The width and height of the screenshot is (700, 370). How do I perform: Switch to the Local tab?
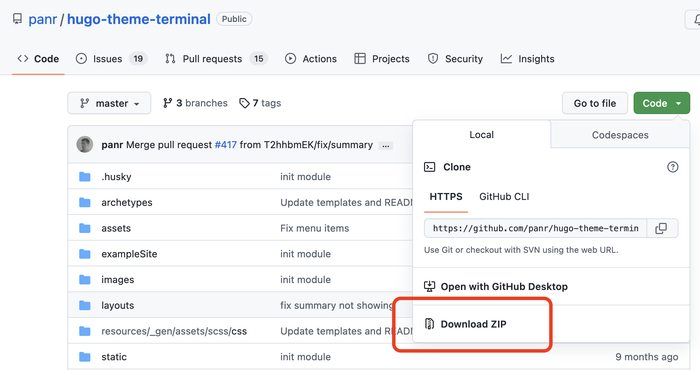481,135
